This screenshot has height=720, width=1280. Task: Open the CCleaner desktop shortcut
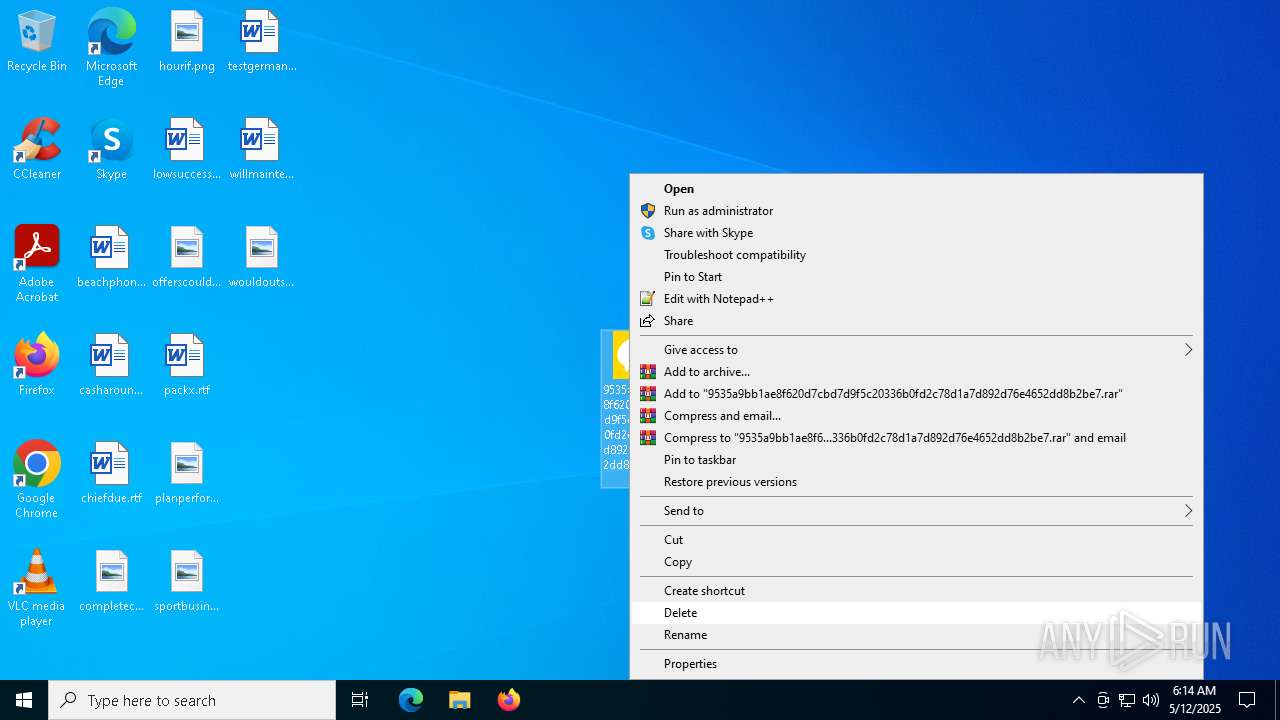click(37, 150)
